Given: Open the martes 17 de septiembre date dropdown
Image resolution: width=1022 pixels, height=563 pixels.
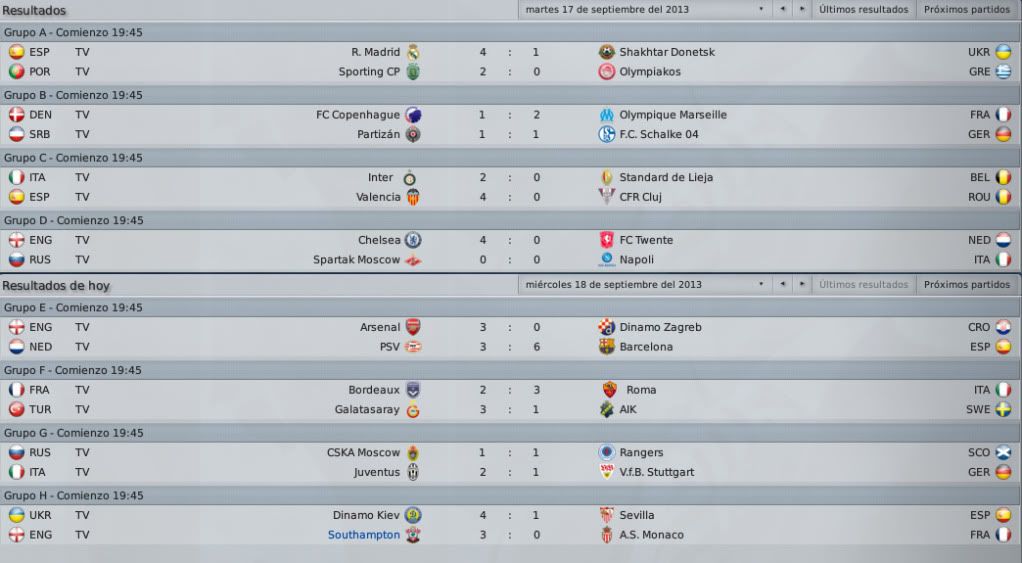Looking at the screenshot, I should [x=644, y=10].
